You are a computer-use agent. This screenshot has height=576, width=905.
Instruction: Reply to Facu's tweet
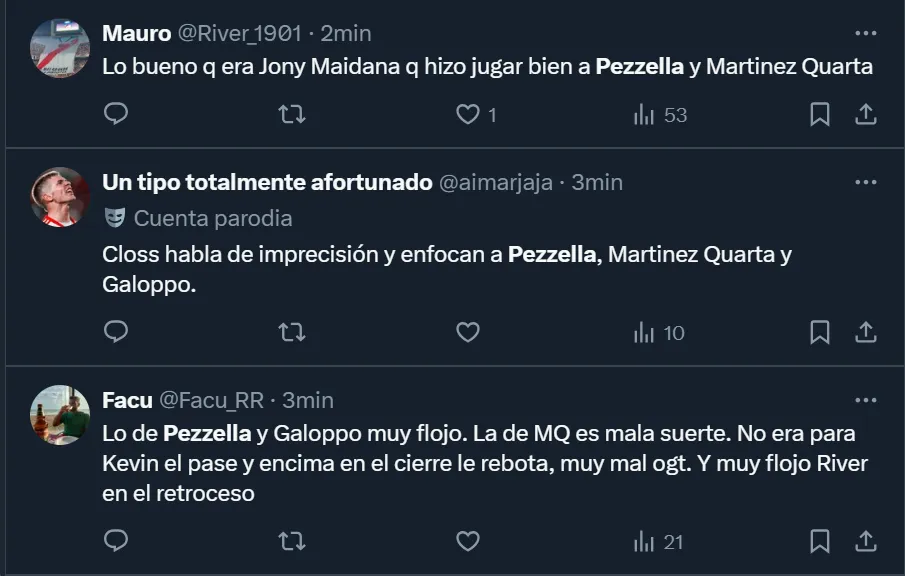(116, 542)
